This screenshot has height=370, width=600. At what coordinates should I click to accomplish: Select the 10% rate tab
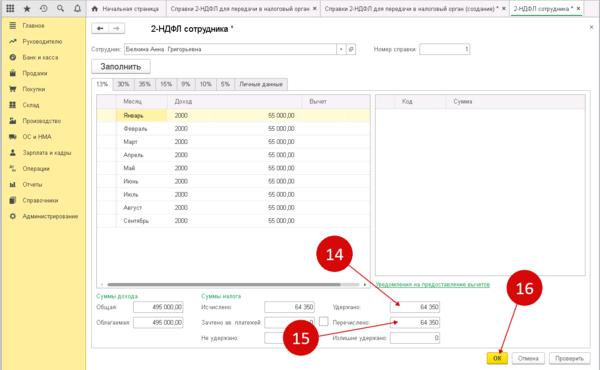coord(206,84)
